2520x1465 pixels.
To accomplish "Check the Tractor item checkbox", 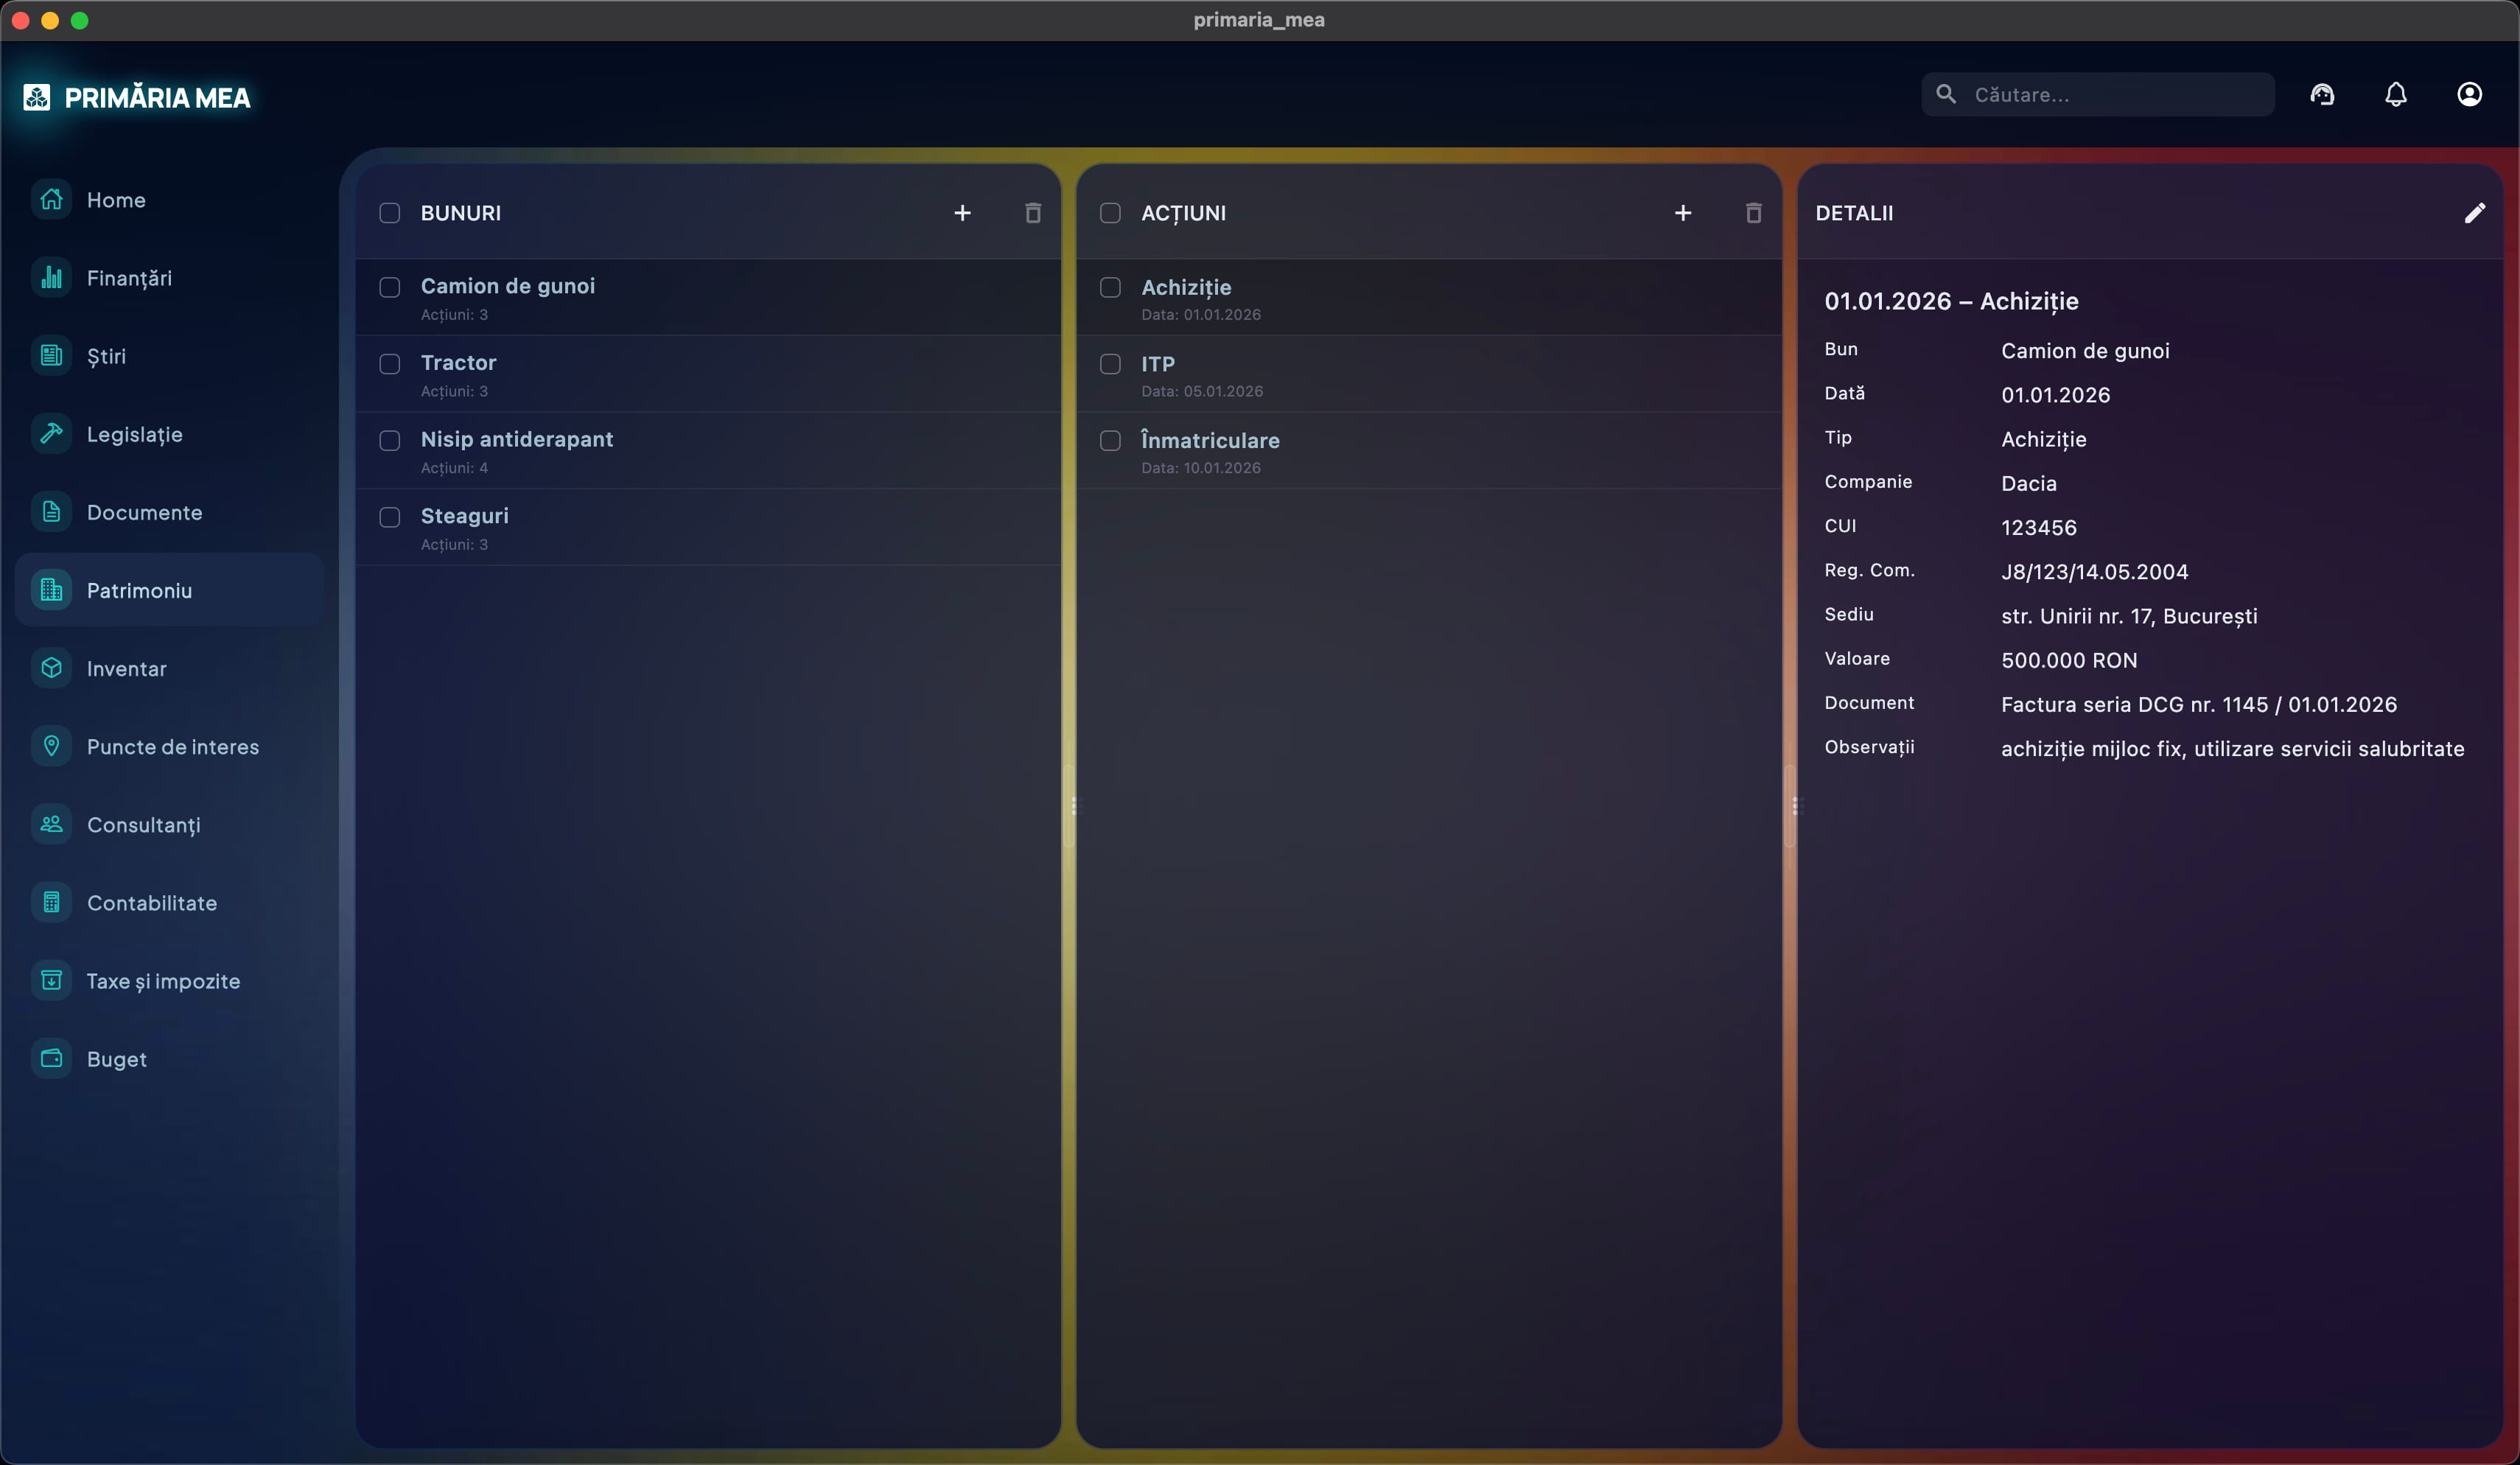I will point(390,364).
